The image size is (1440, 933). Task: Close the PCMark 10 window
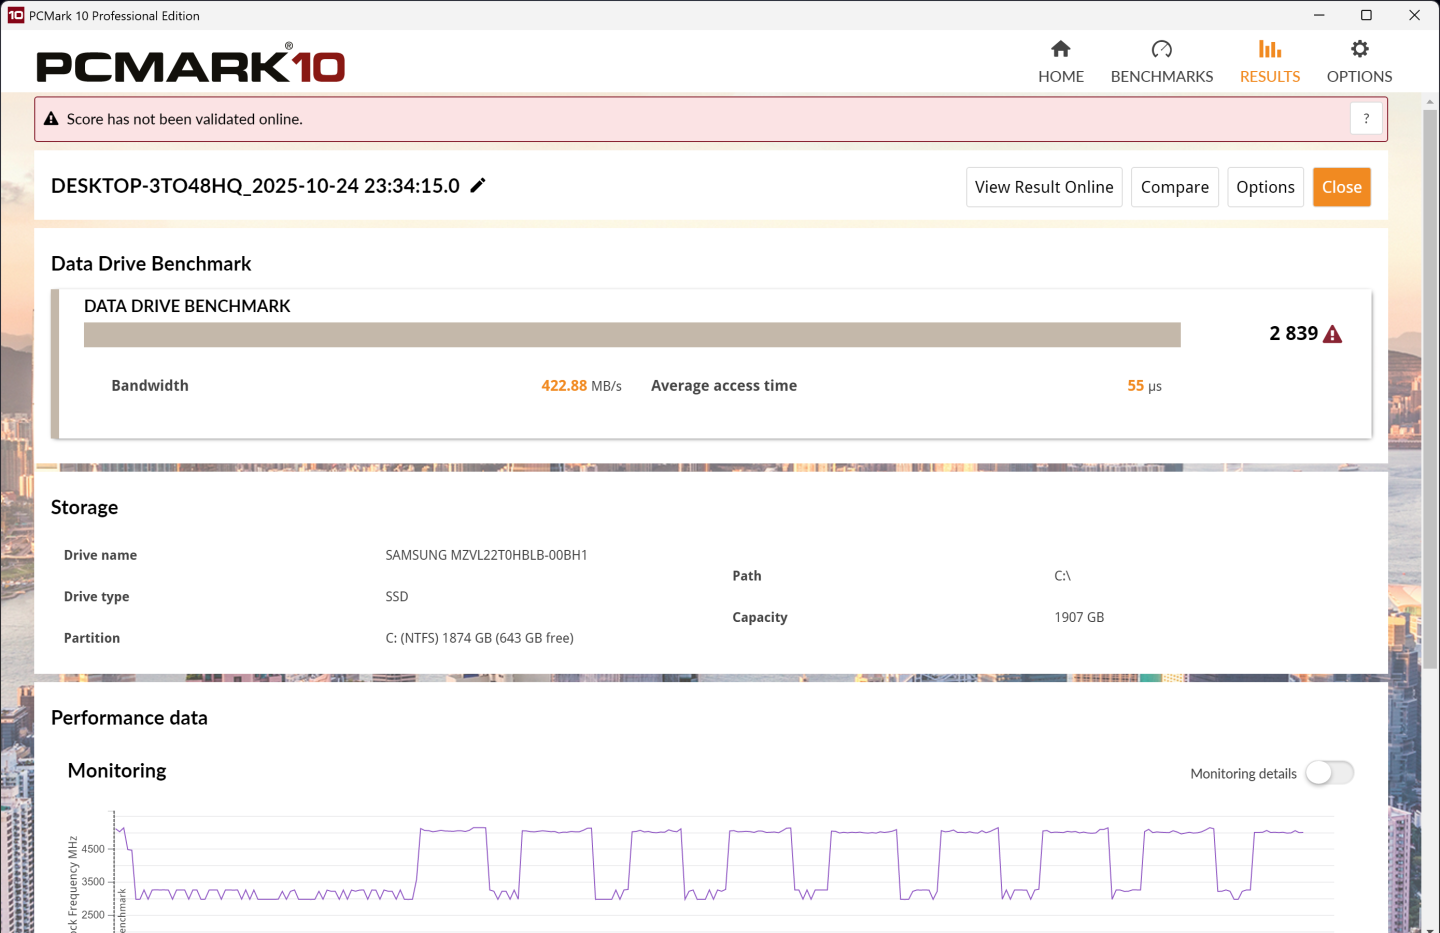coord(1414,15)
